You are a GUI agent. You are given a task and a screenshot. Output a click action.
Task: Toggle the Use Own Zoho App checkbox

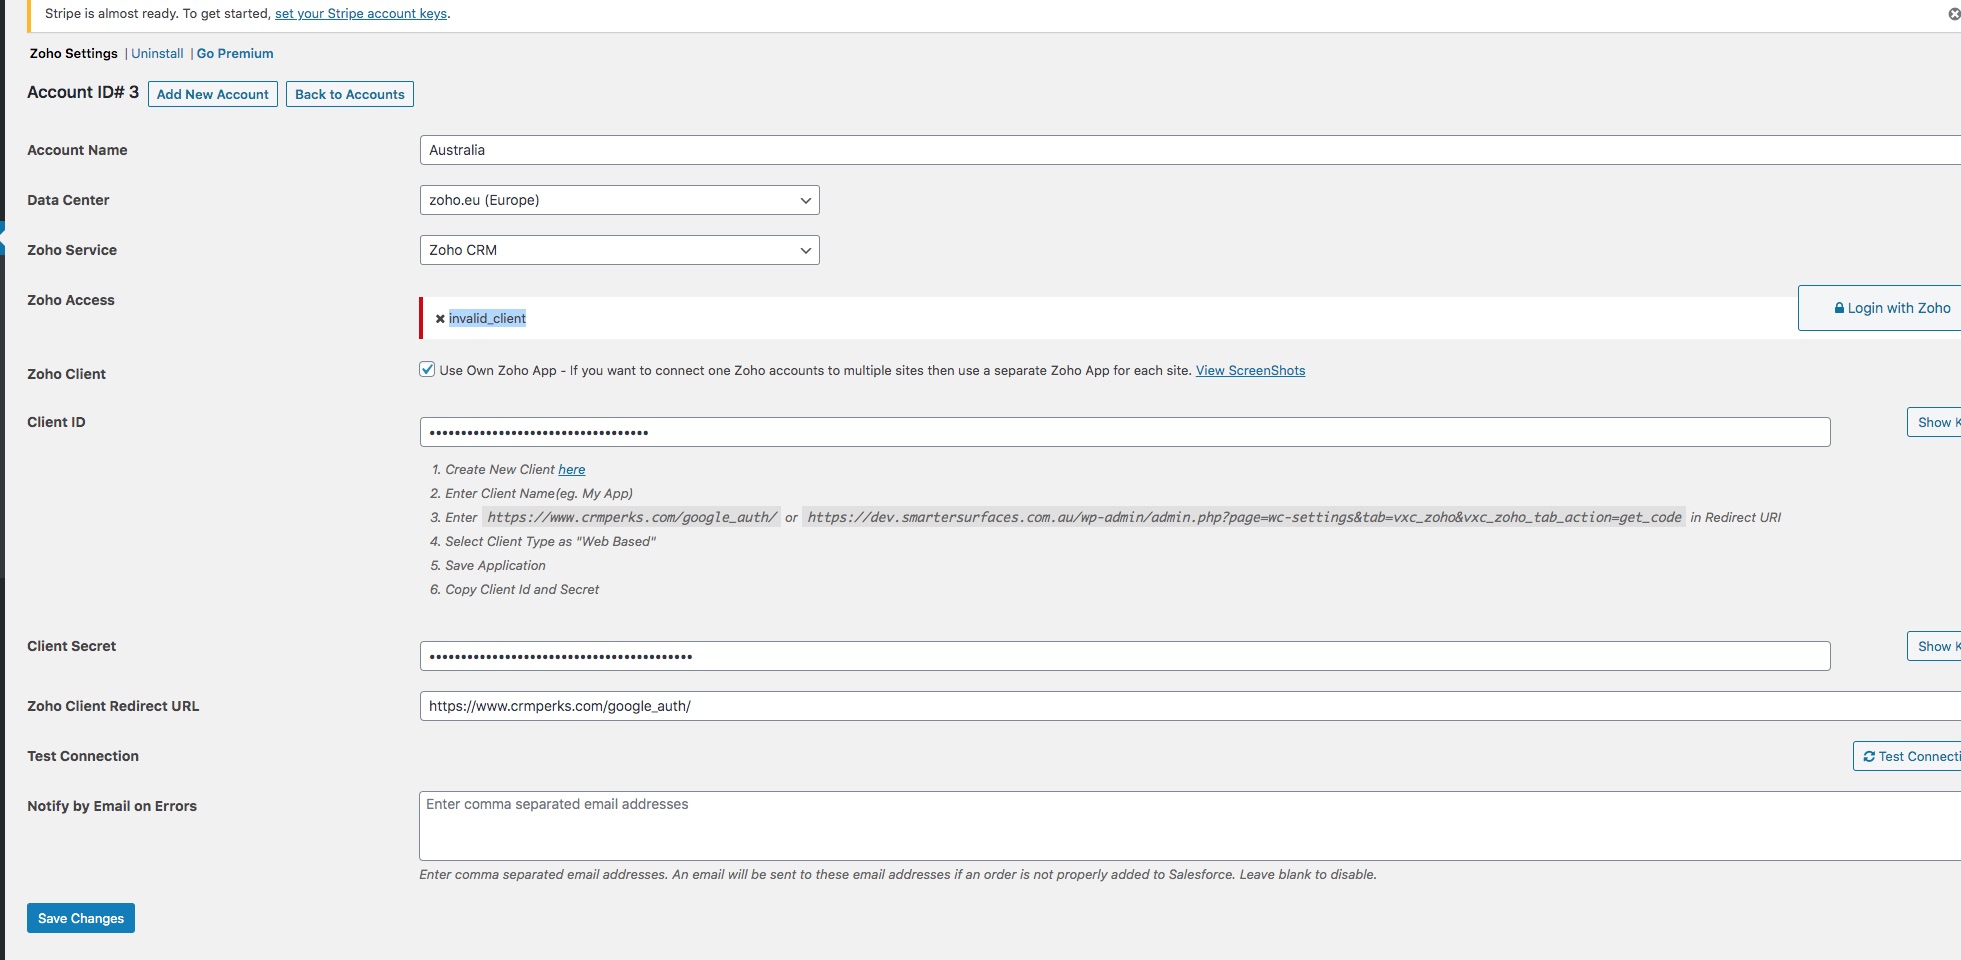coord(427,369)
